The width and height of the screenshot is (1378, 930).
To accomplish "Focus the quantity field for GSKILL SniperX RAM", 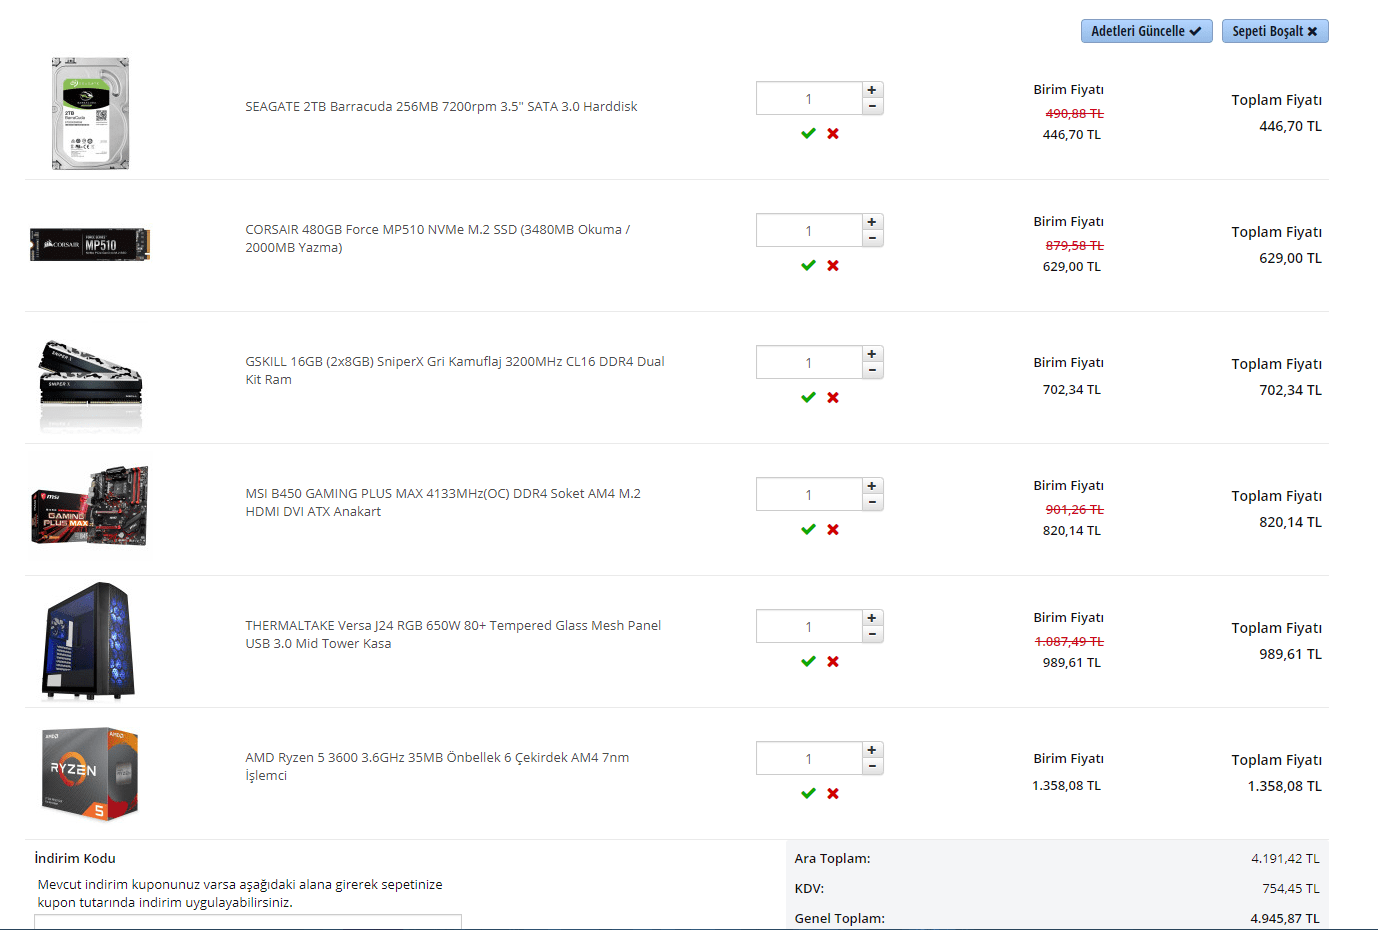I will tap(809, 362).
